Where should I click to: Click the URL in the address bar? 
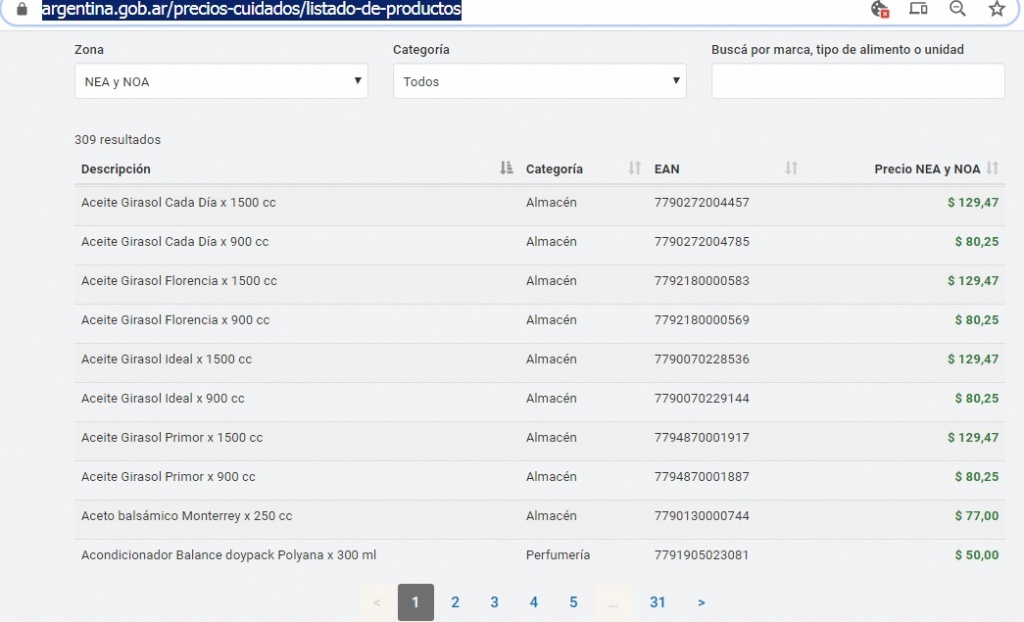251,9
